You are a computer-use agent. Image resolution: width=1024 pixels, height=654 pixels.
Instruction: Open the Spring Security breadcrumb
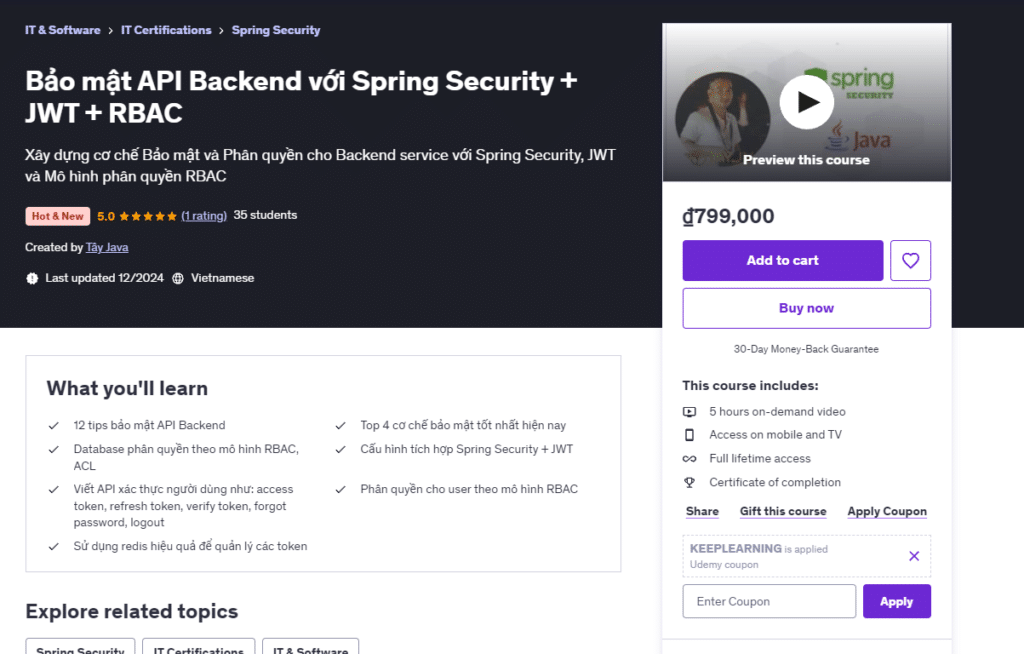[x=276, y=30]
